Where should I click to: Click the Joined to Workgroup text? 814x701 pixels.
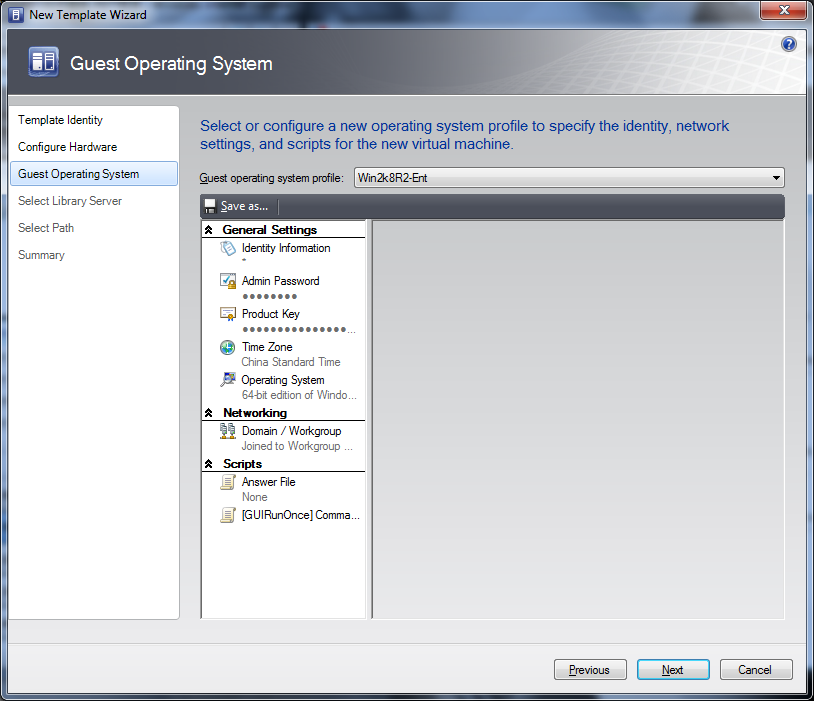point(297,446)
